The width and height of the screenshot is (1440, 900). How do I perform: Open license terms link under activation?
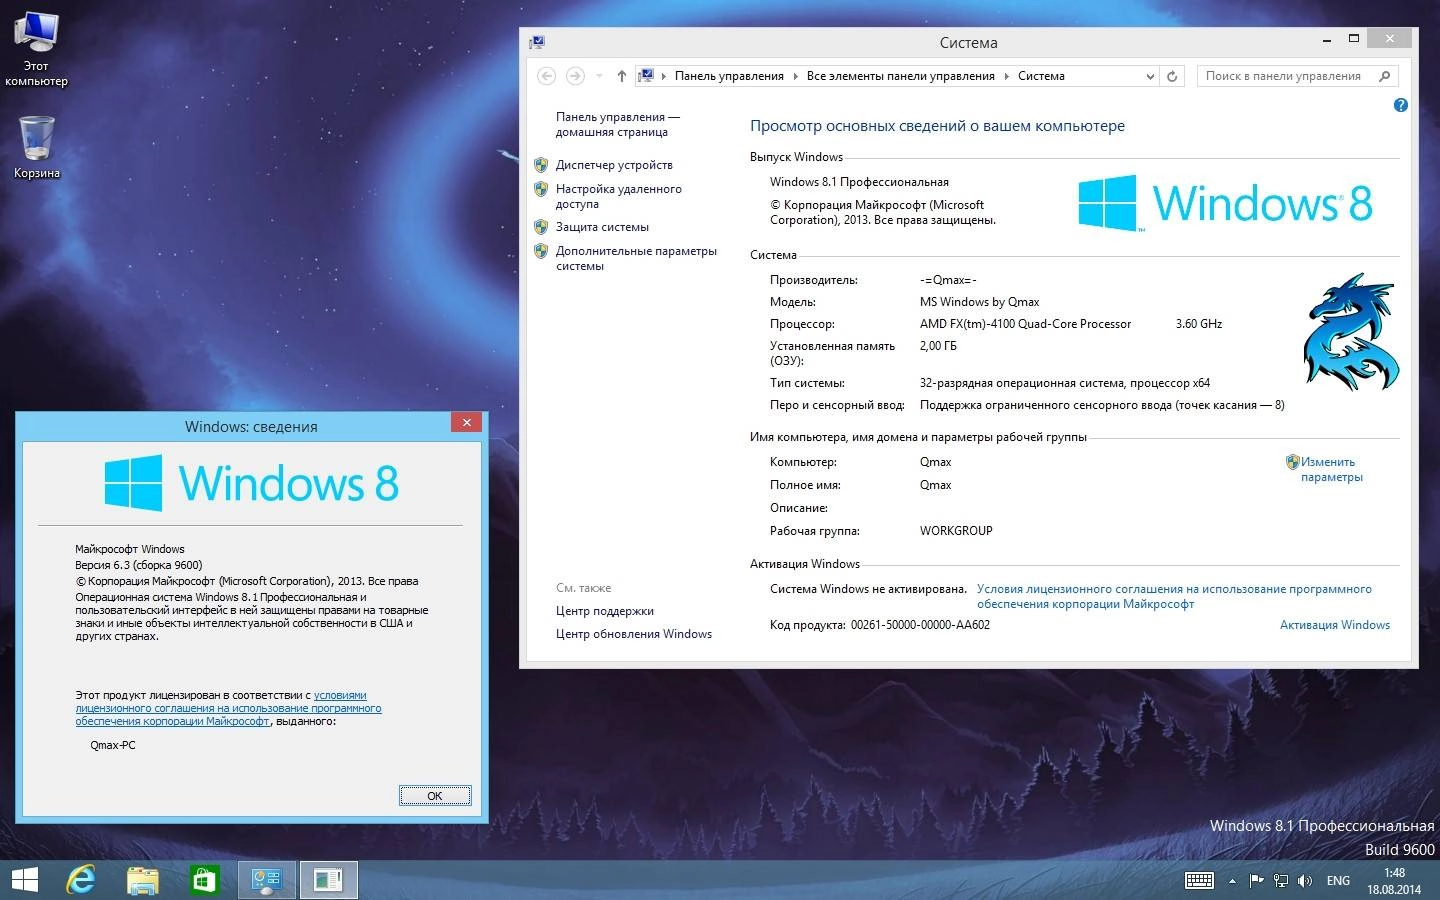pyautogui.click(x=1174, y=596)
